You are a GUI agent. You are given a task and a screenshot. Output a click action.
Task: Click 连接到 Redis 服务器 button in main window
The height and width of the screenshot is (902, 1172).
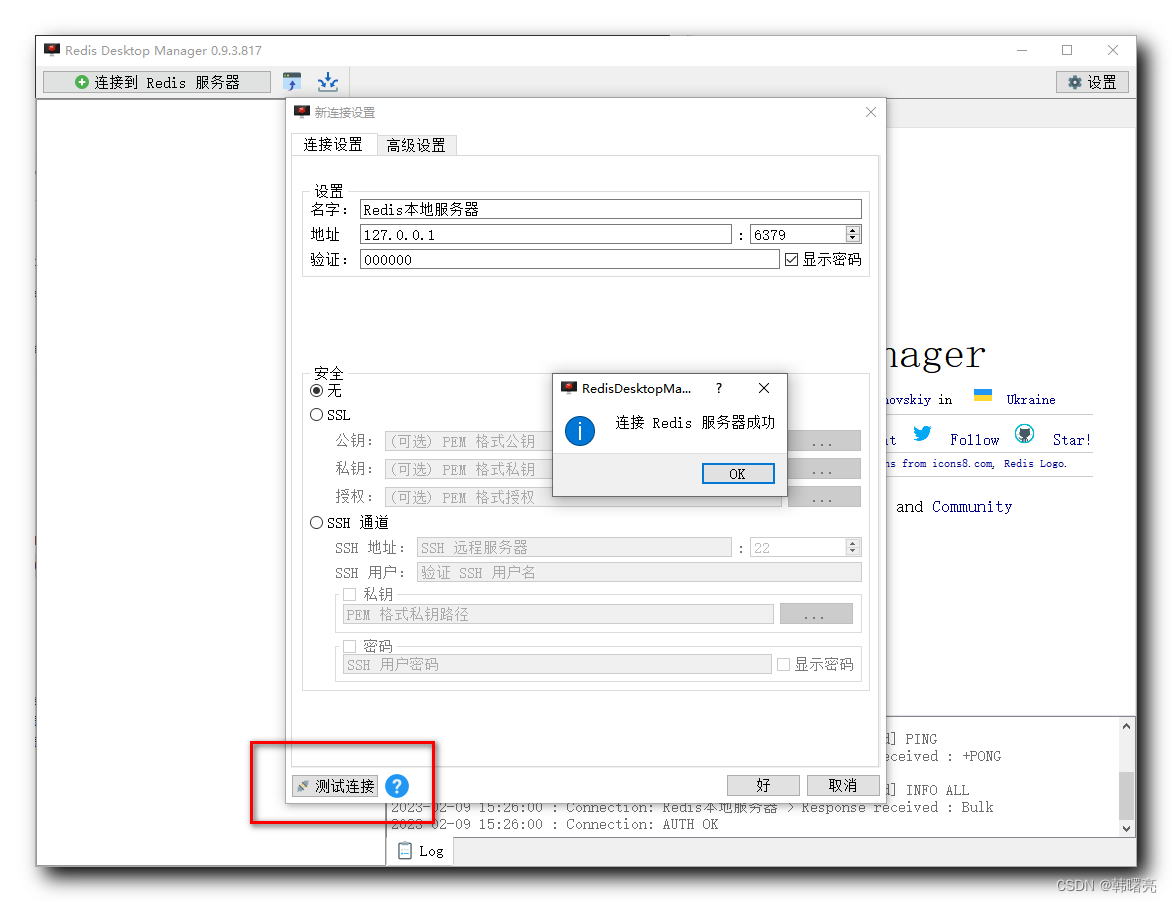tap(157, 82)
